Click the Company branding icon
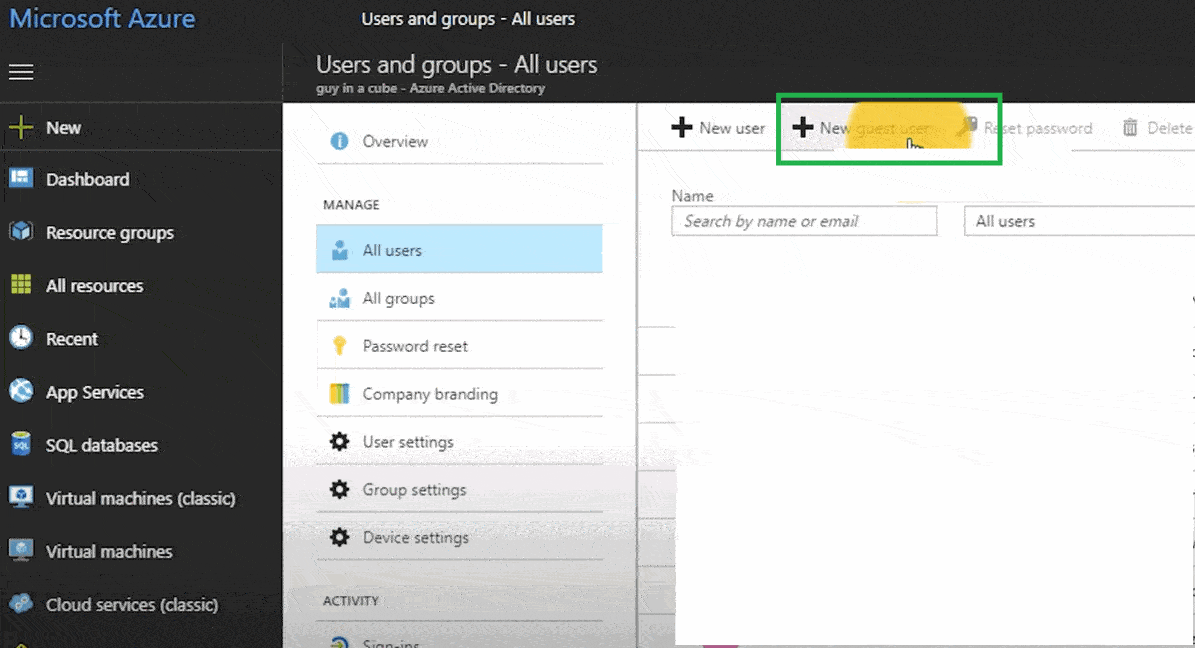Viewport: 1195px width, 648px height. (339, 394)
